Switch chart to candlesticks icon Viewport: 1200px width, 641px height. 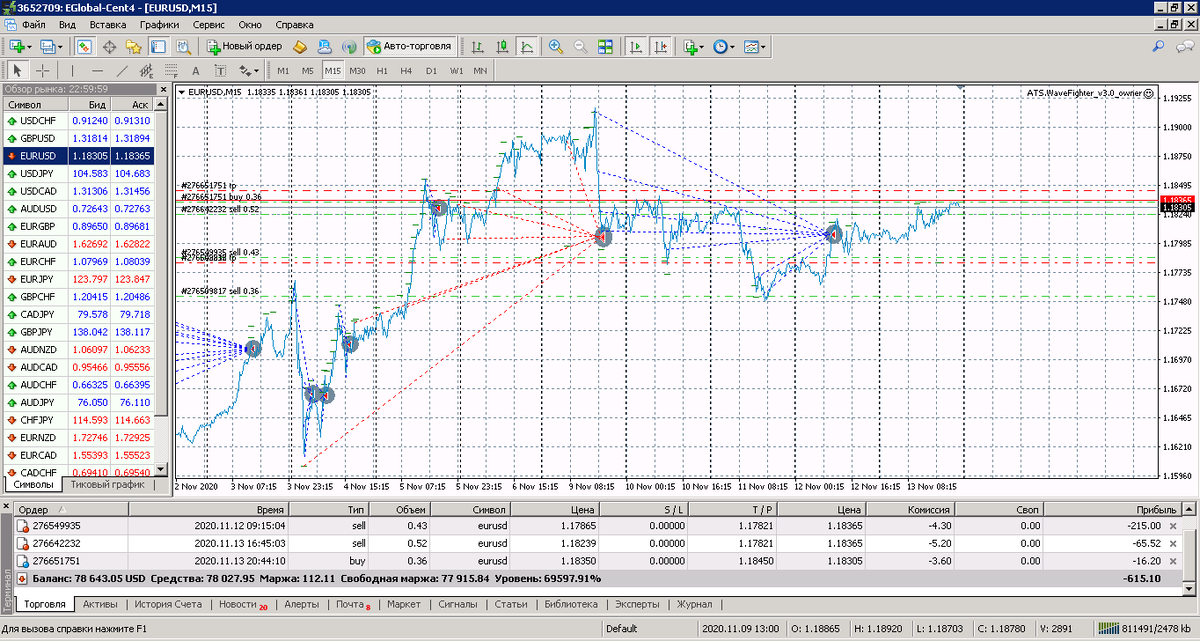coord(502,46)
